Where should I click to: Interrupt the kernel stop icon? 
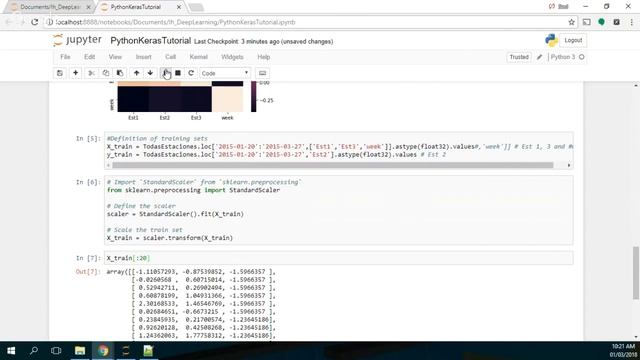coord(178,73)
